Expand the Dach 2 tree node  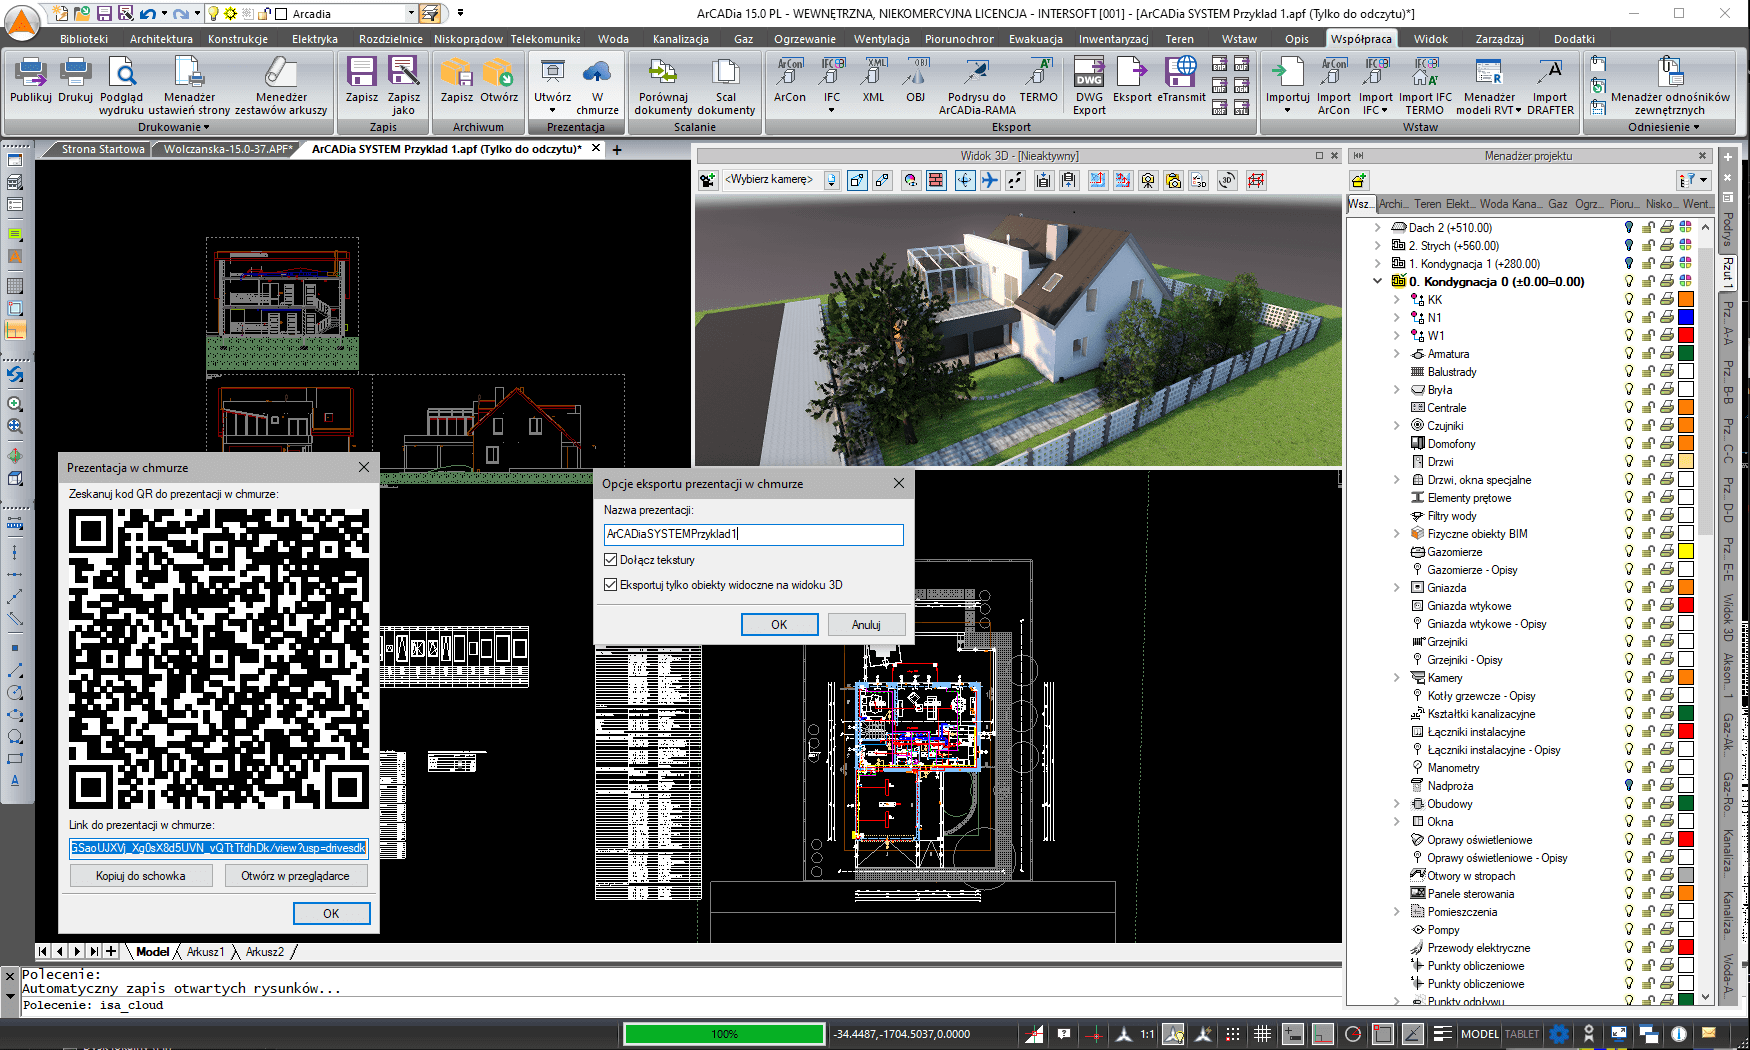click(1378, 228)
